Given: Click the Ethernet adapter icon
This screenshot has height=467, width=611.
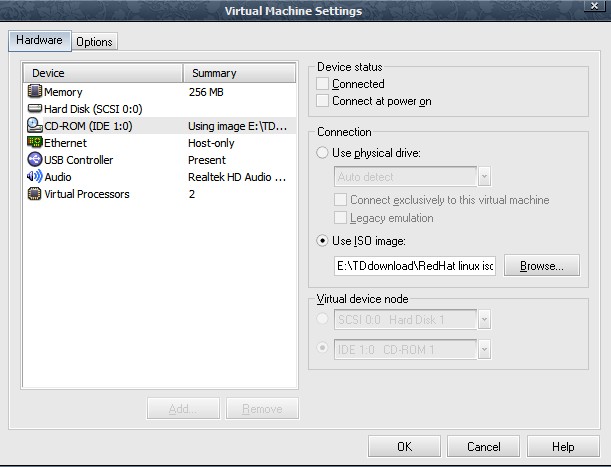Looking at the screenshot, I should pos(35,143).
